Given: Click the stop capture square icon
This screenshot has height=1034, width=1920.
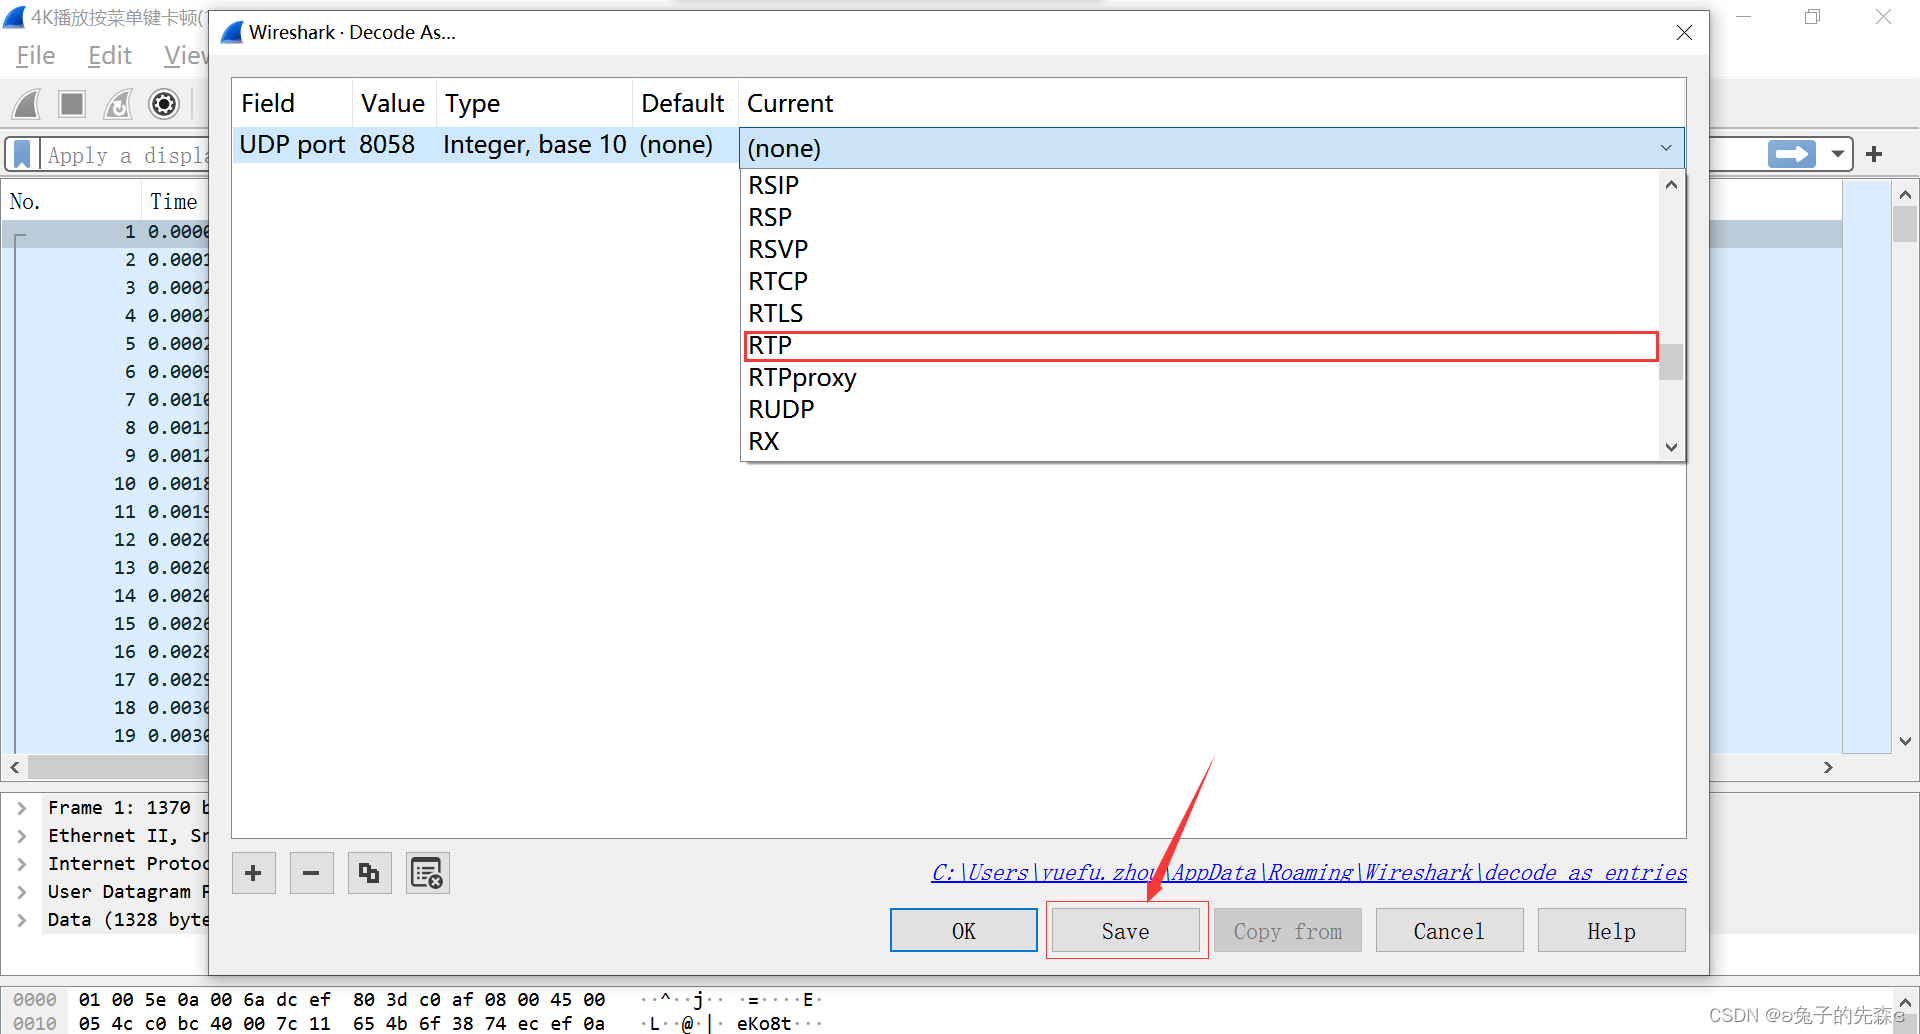Looking at the screenshot, I should [x=72, y=104].
